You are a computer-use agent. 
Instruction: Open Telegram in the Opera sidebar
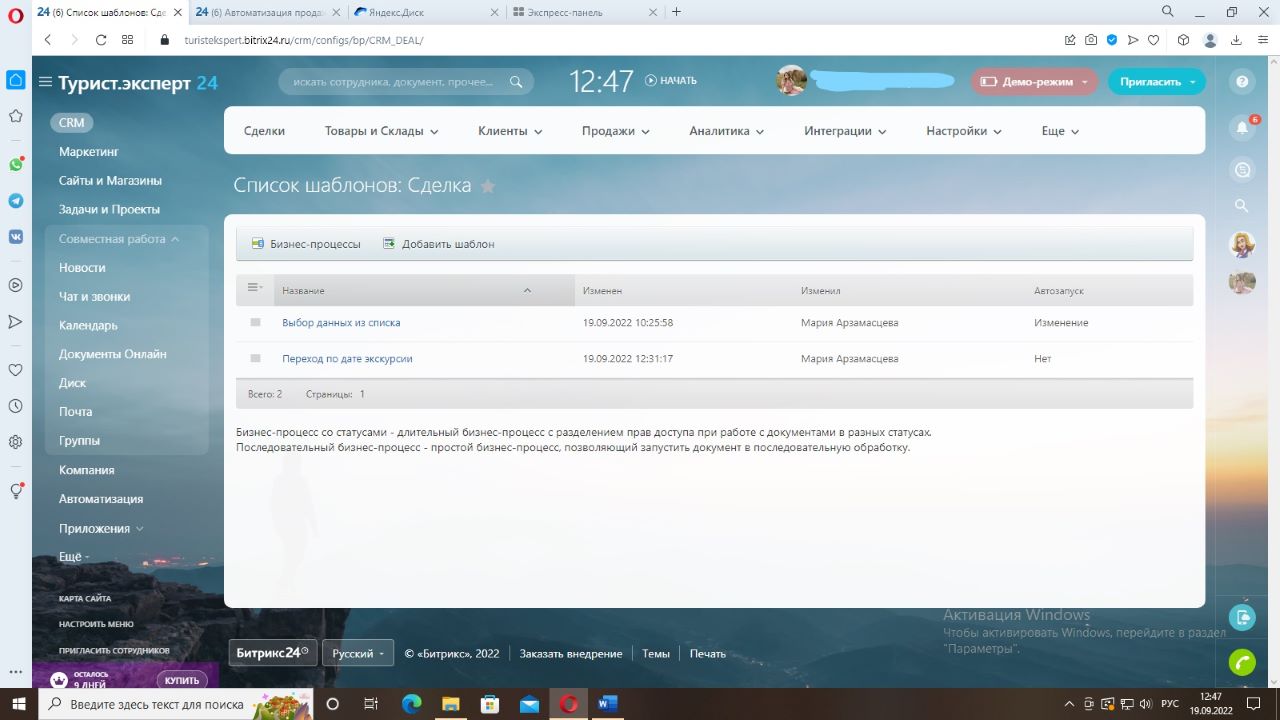click(x=16, y=201)
